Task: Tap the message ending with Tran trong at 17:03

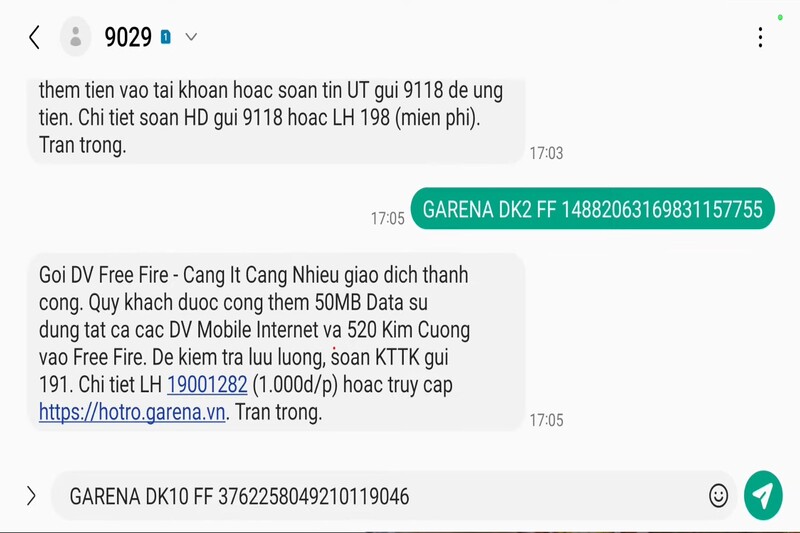Action: (x=276, y=120)
